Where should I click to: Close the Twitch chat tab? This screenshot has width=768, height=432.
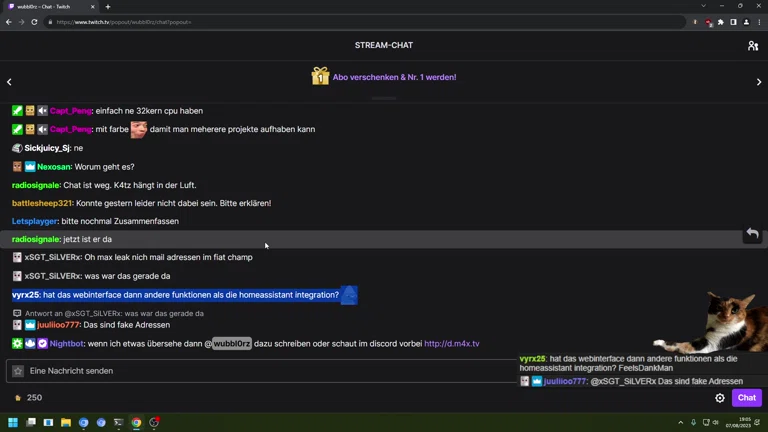point(93,7)
